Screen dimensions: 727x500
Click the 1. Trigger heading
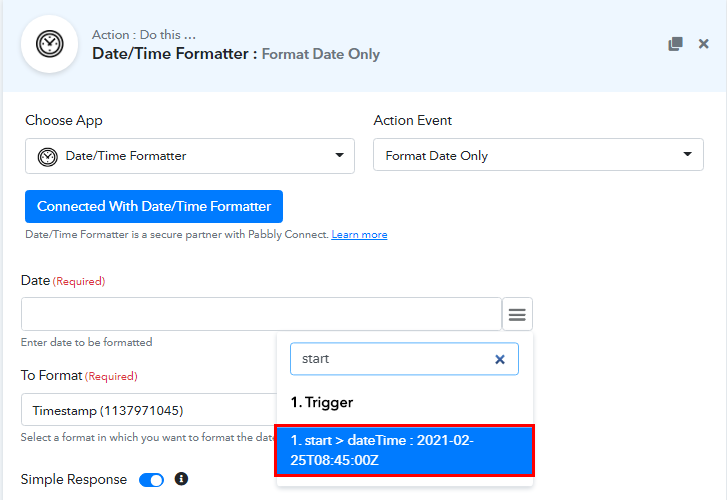point(322,402)
